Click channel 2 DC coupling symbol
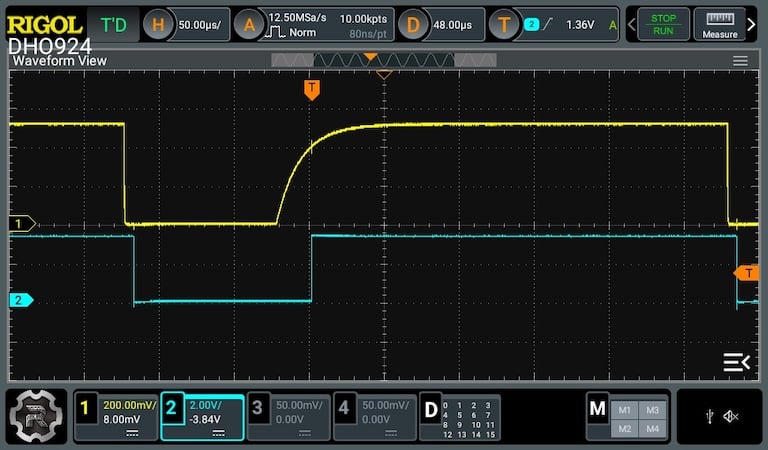Screen dimensions: 768x450 pos(218,433)
